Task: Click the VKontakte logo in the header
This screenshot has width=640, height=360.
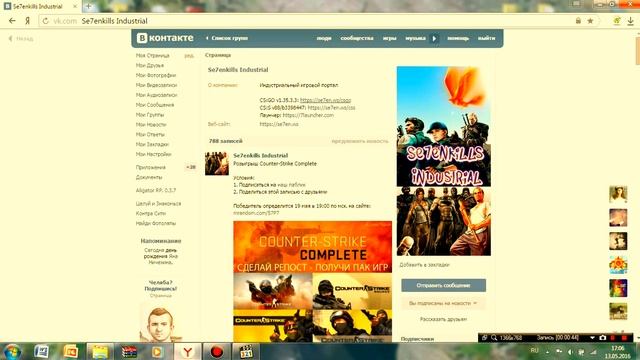Action: coord(165,38)
